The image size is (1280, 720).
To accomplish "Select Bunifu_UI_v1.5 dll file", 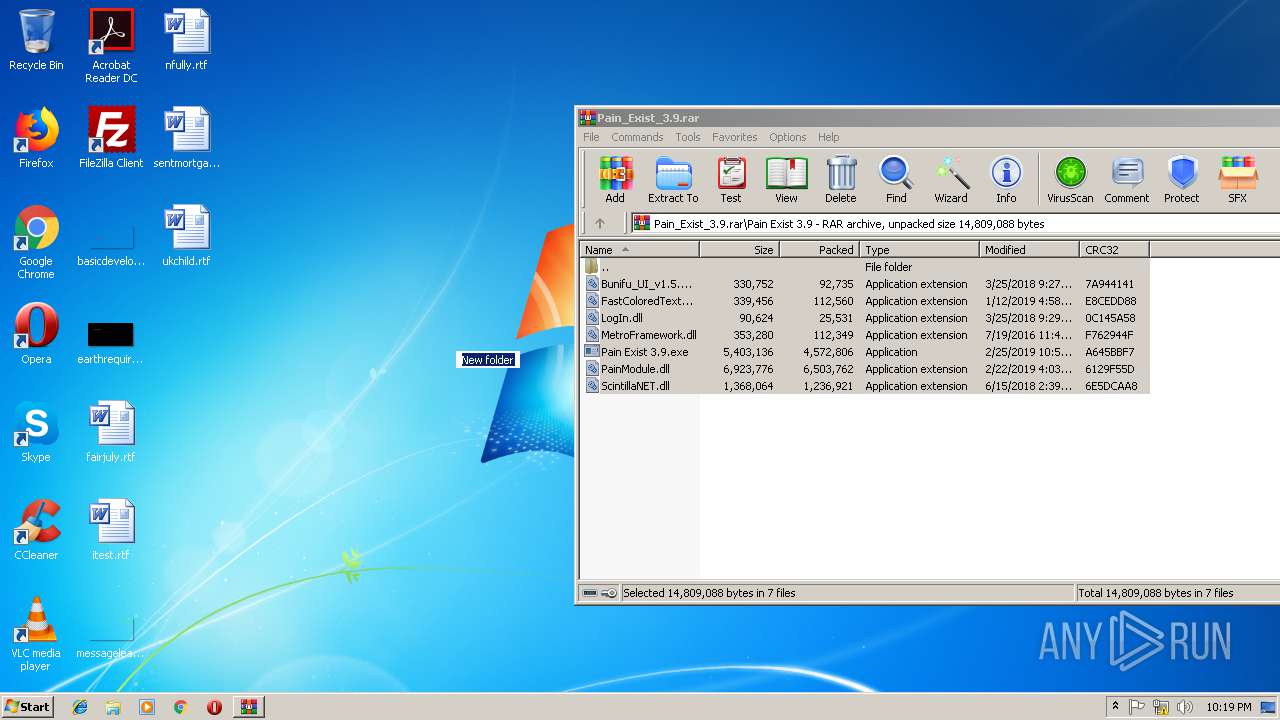I will pos(865,284).
